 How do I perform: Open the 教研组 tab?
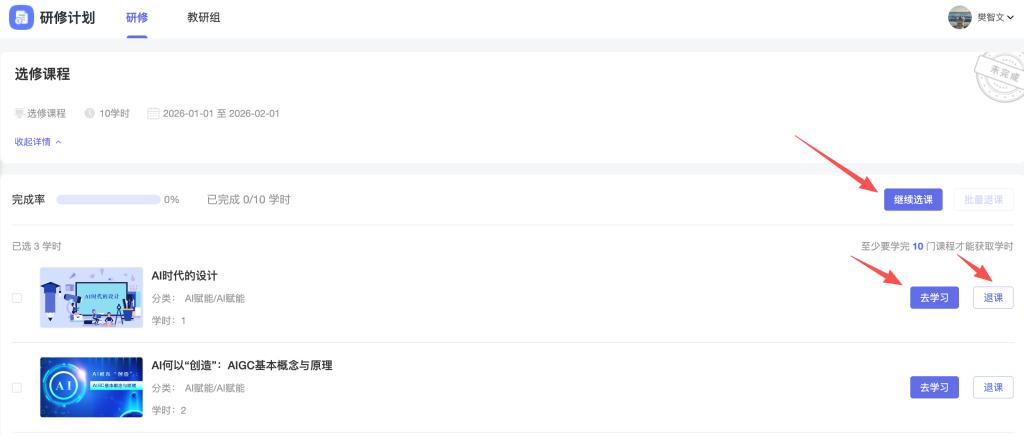coord(204,18)
